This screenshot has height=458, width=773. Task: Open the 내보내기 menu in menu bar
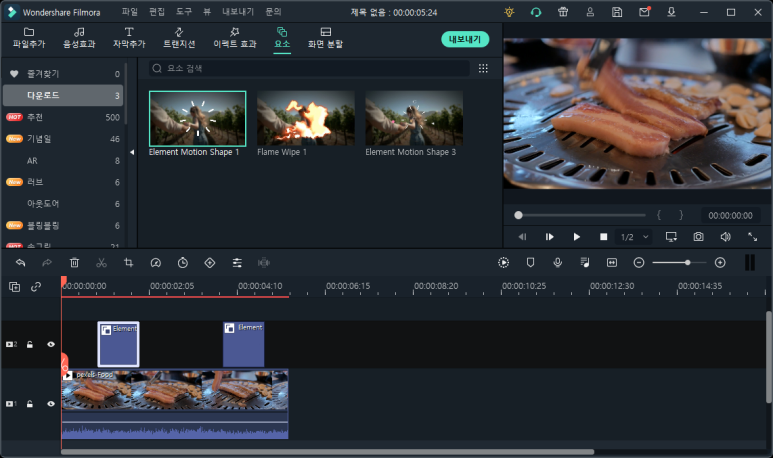click(x=238, y=12)
